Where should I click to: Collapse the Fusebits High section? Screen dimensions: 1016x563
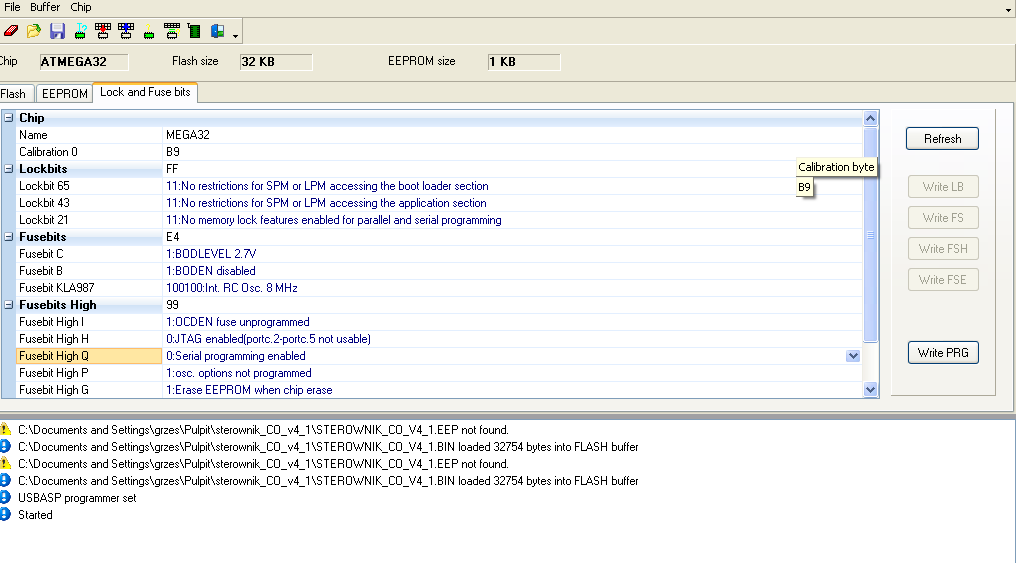pyautogui.click(x=9, y=305)
